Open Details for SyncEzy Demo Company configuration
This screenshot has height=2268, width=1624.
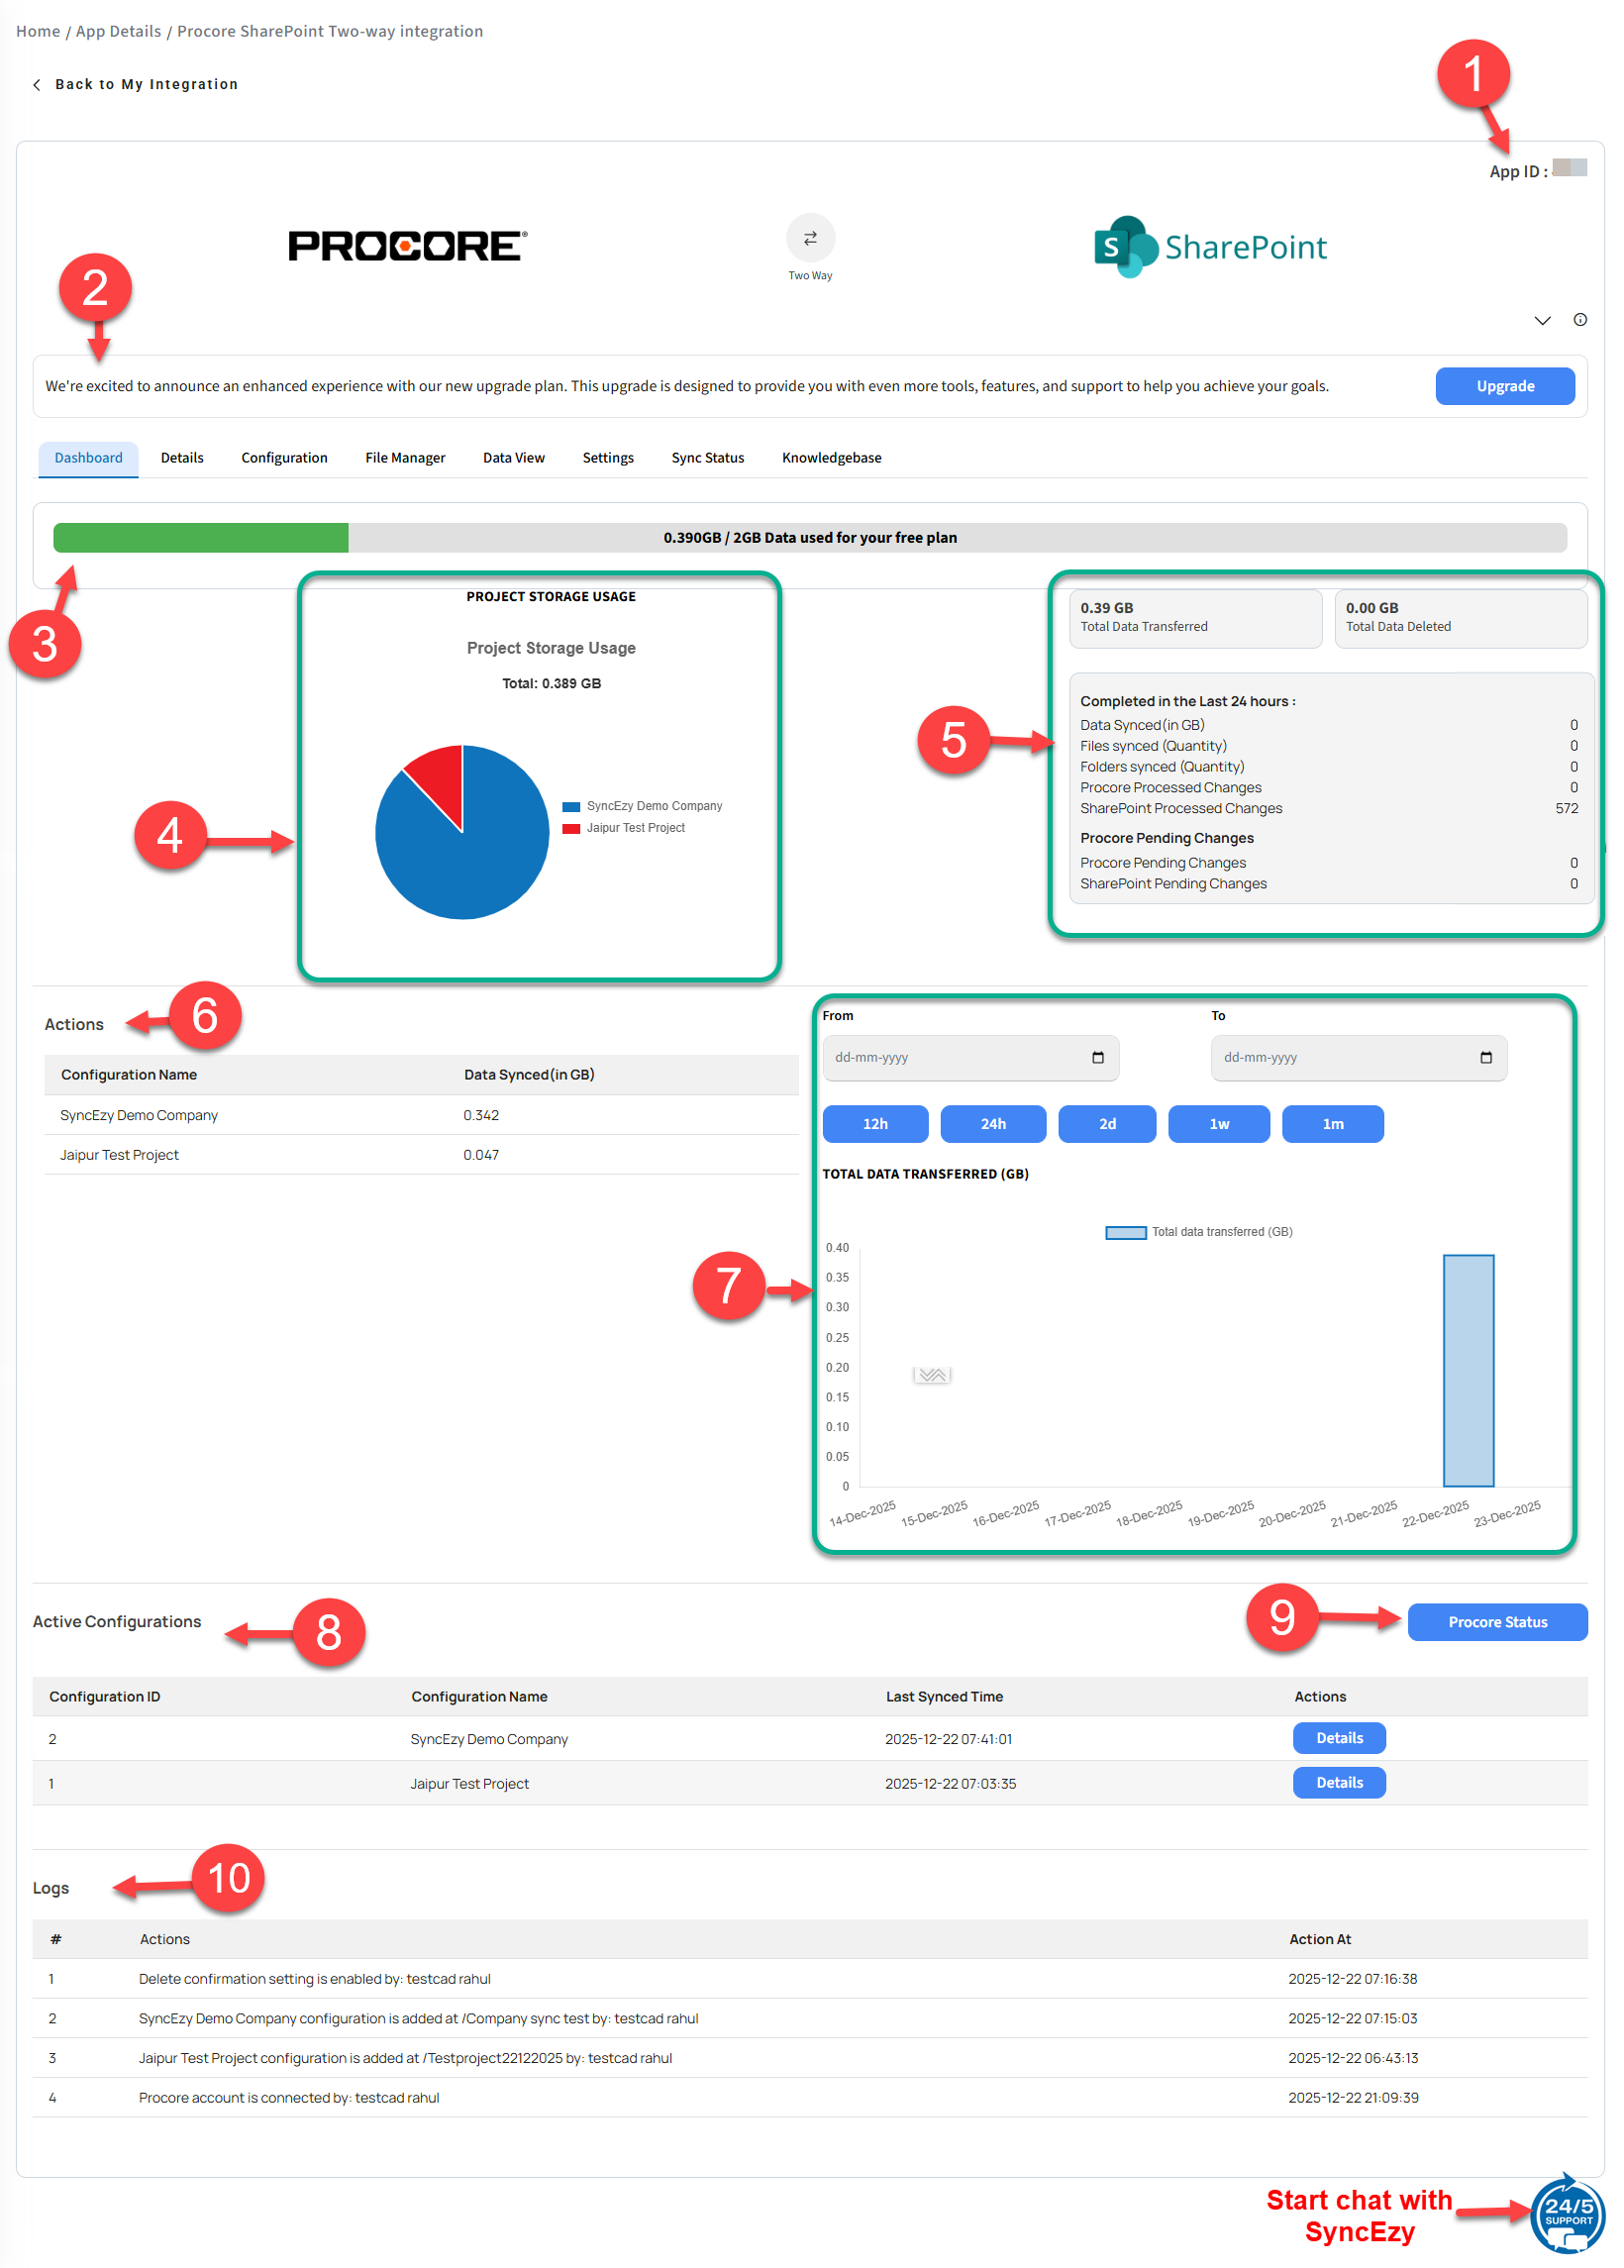(x=1339, y=1738)
